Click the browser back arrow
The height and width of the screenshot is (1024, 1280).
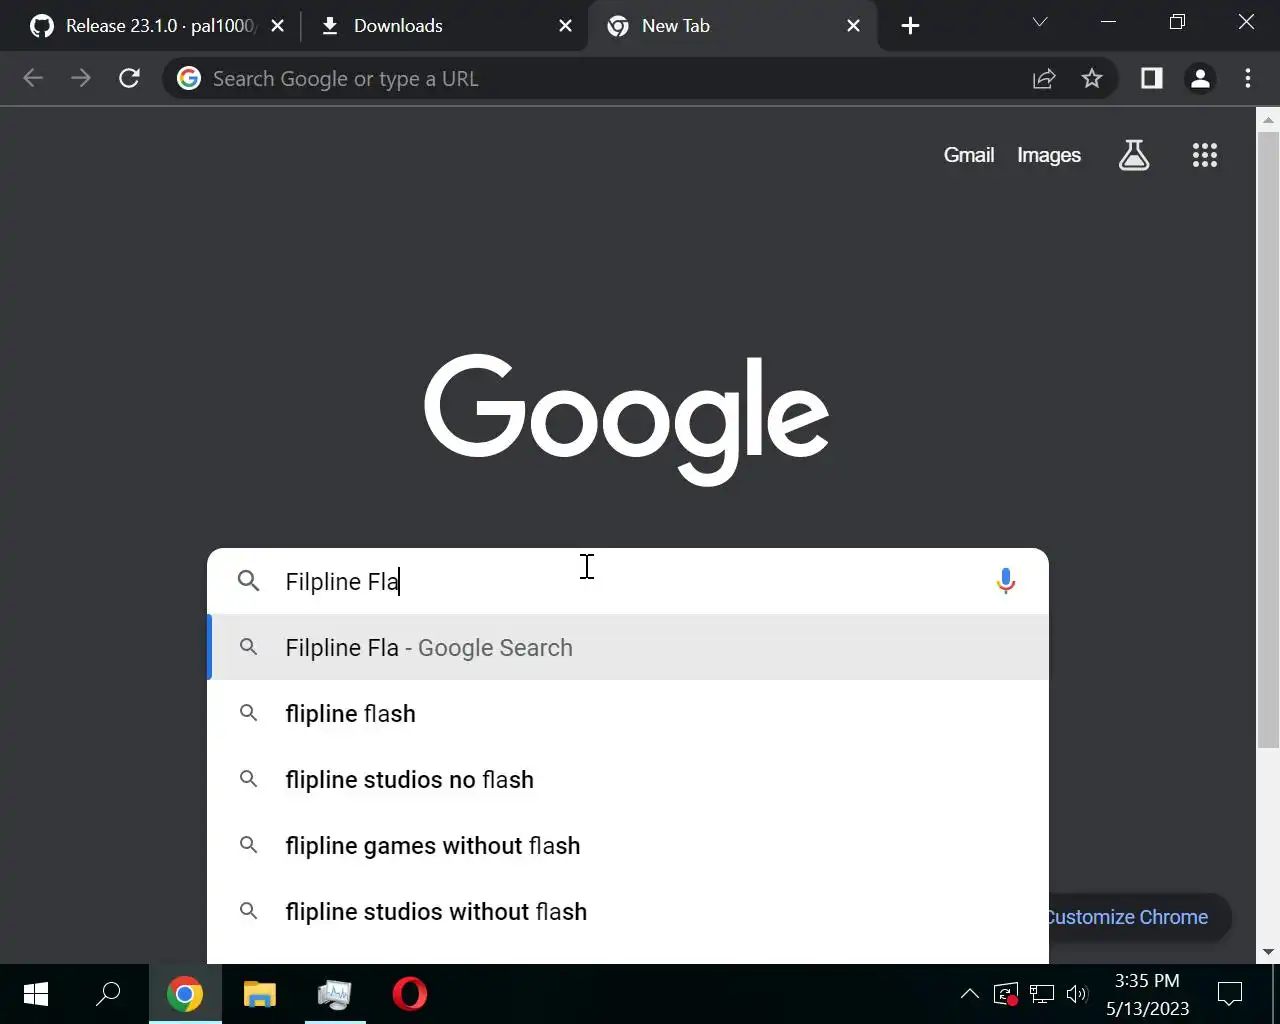33,78
